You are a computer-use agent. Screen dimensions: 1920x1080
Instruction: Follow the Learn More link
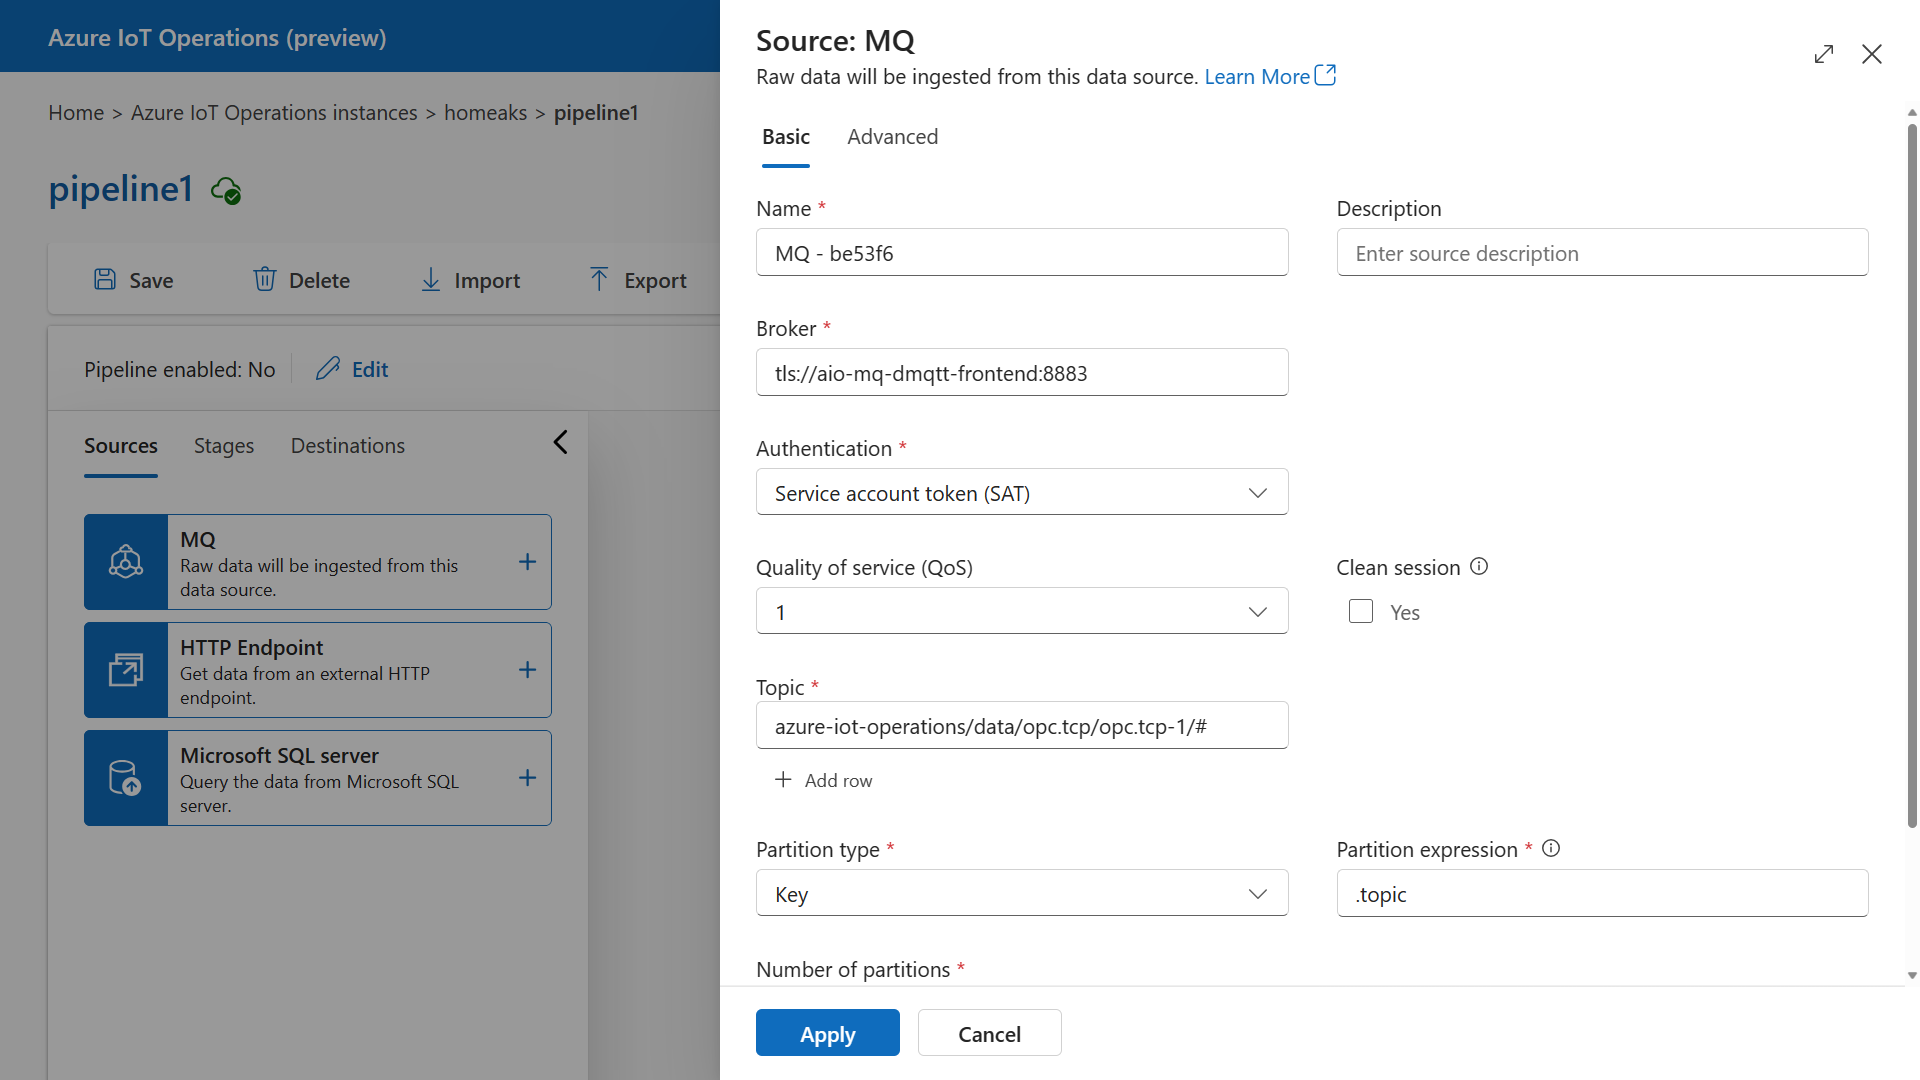pyautogui.click(x=1257, y=77)
